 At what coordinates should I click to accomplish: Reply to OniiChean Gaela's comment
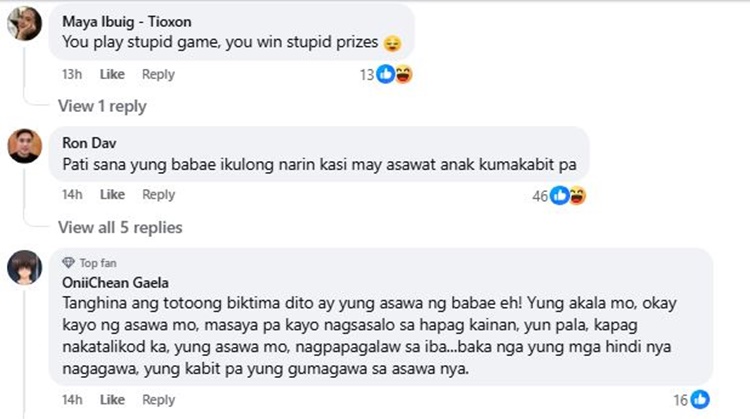158,400
